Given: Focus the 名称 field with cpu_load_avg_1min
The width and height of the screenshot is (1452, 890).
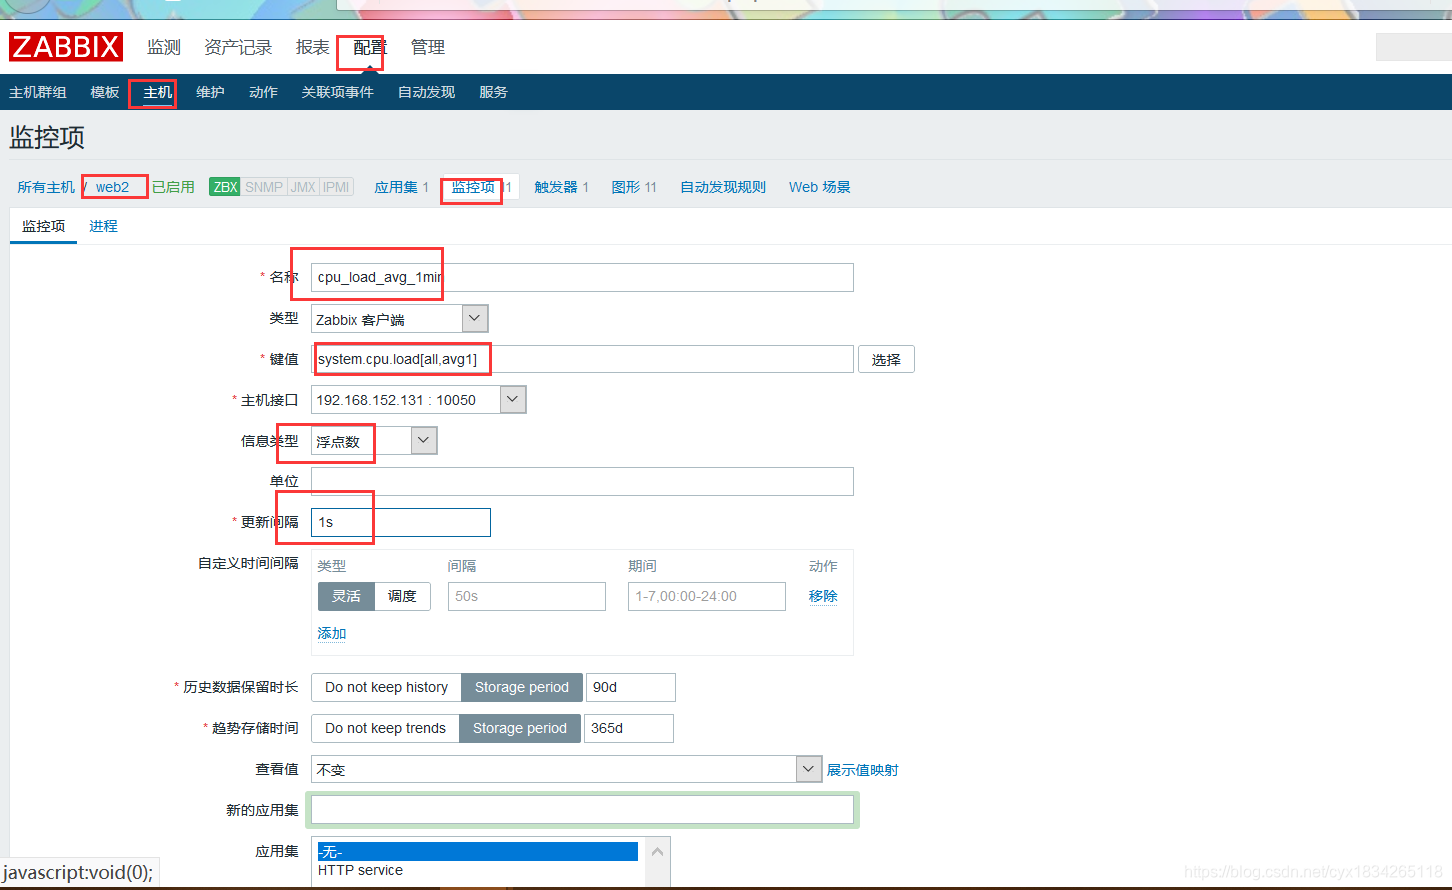Looking at the screenshot, I should 582,277.
